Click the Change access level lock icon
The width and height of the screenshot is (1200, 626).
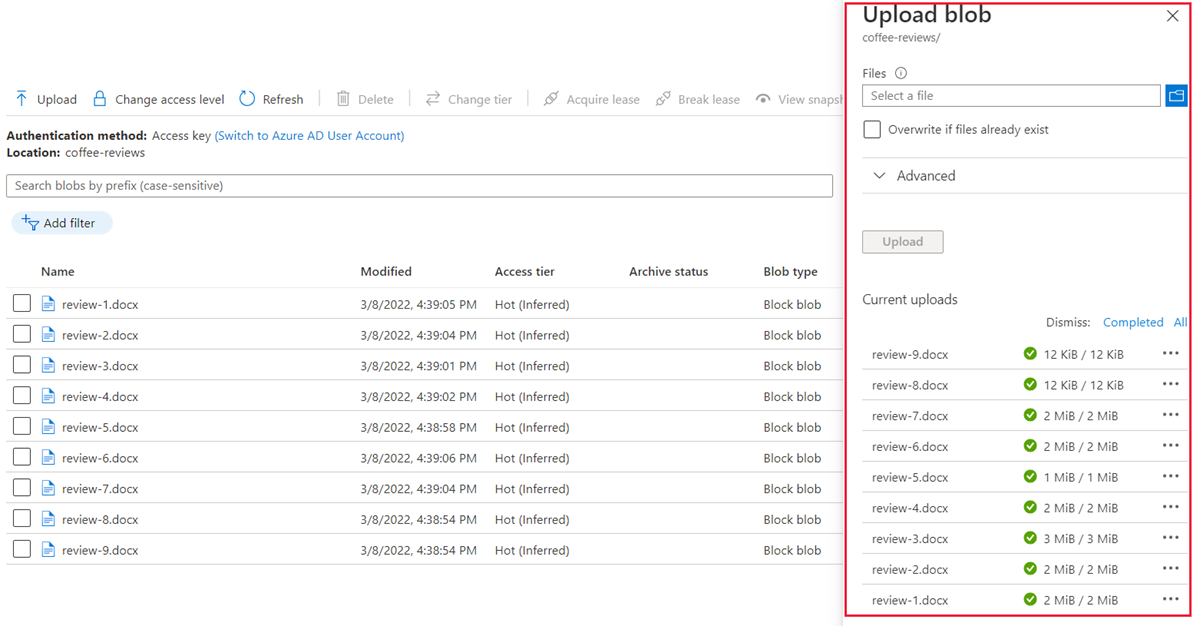99,99
